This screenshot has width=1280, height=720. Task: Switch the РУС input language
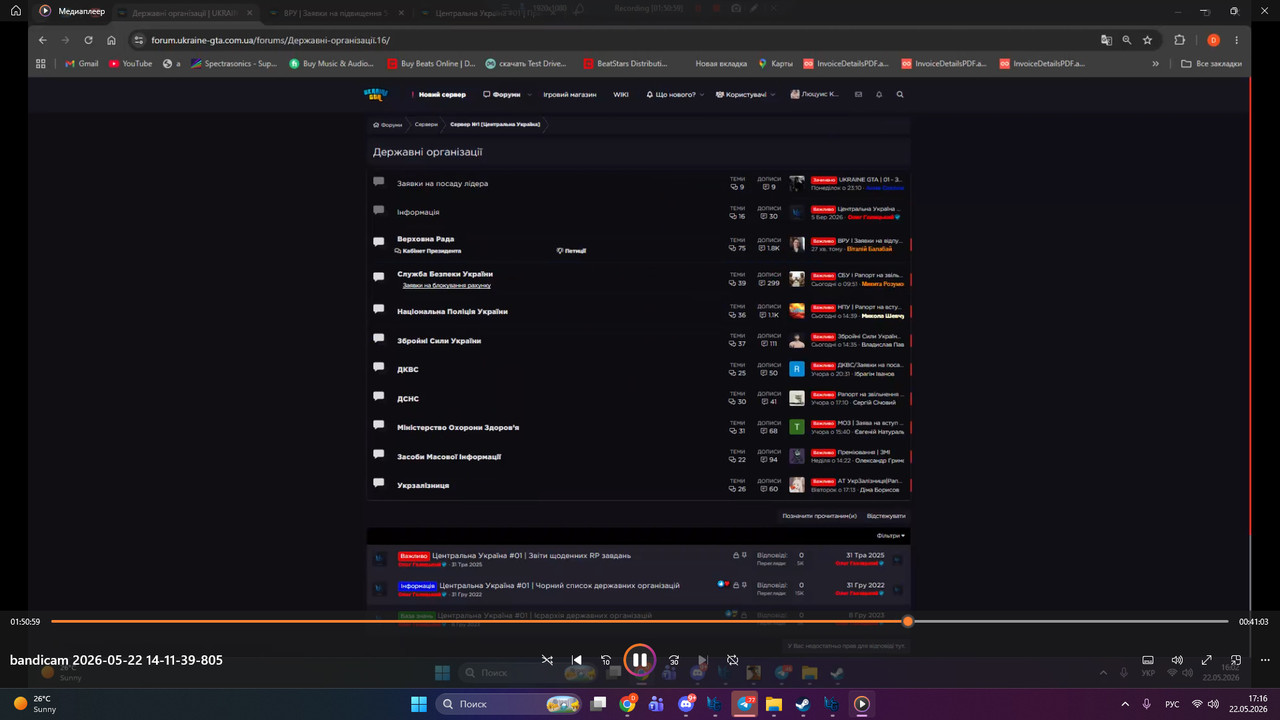(x=1171, y=703)
